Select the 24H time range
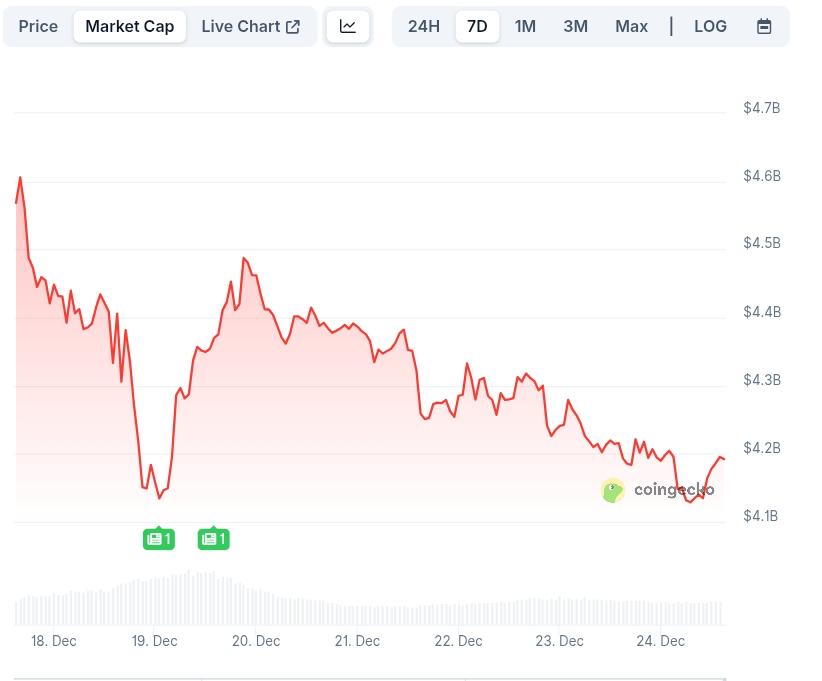This screenshot has width=822, height=681. click(x=424, y=26)
